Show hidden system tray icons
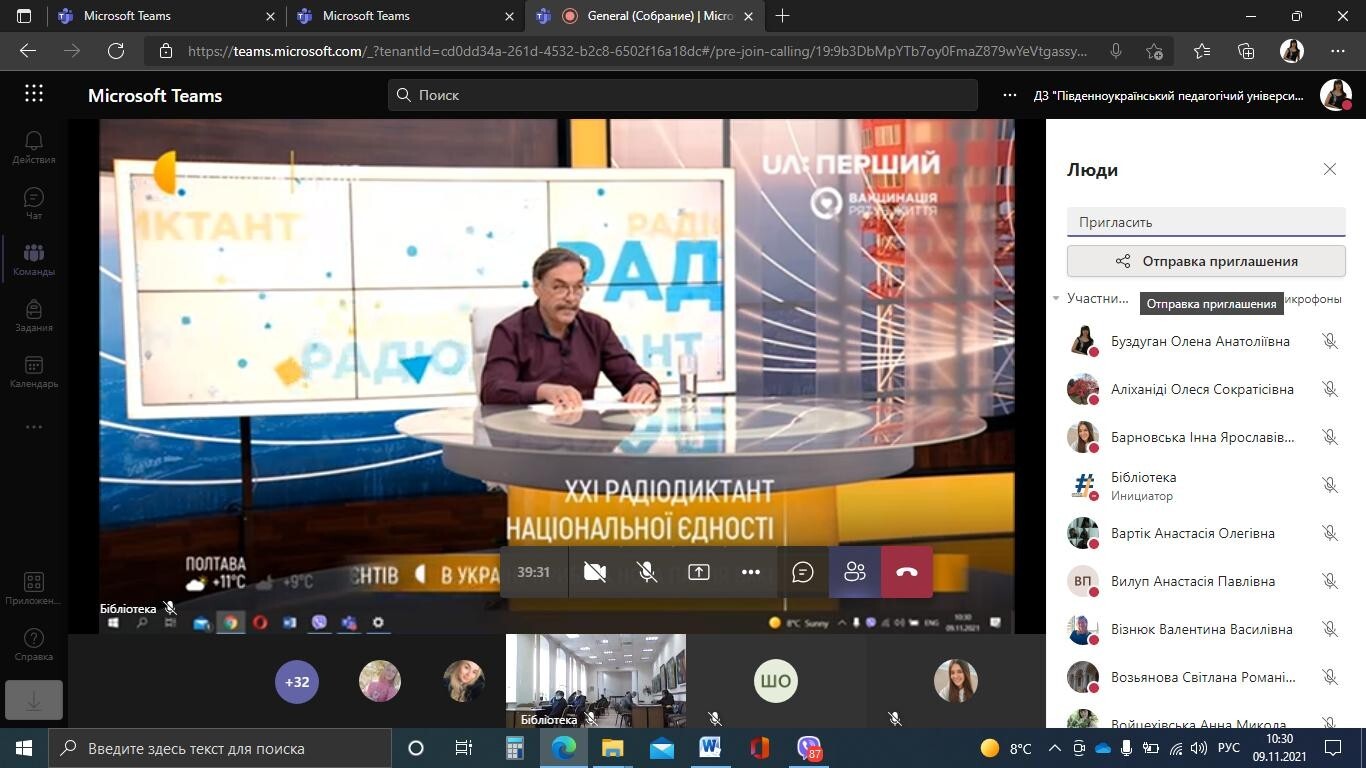 (x=1054, y=748)
